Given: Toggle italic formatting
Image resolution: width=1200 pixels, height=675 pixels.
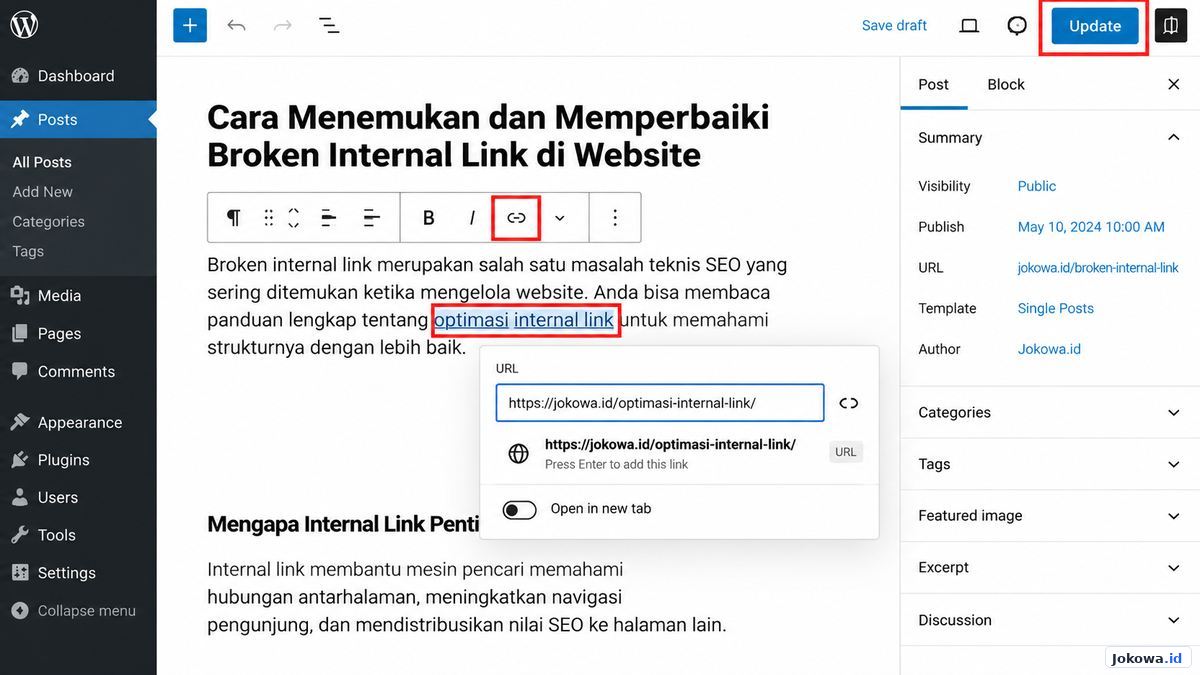Looking at the screenshot, I should tap(472, 218).
